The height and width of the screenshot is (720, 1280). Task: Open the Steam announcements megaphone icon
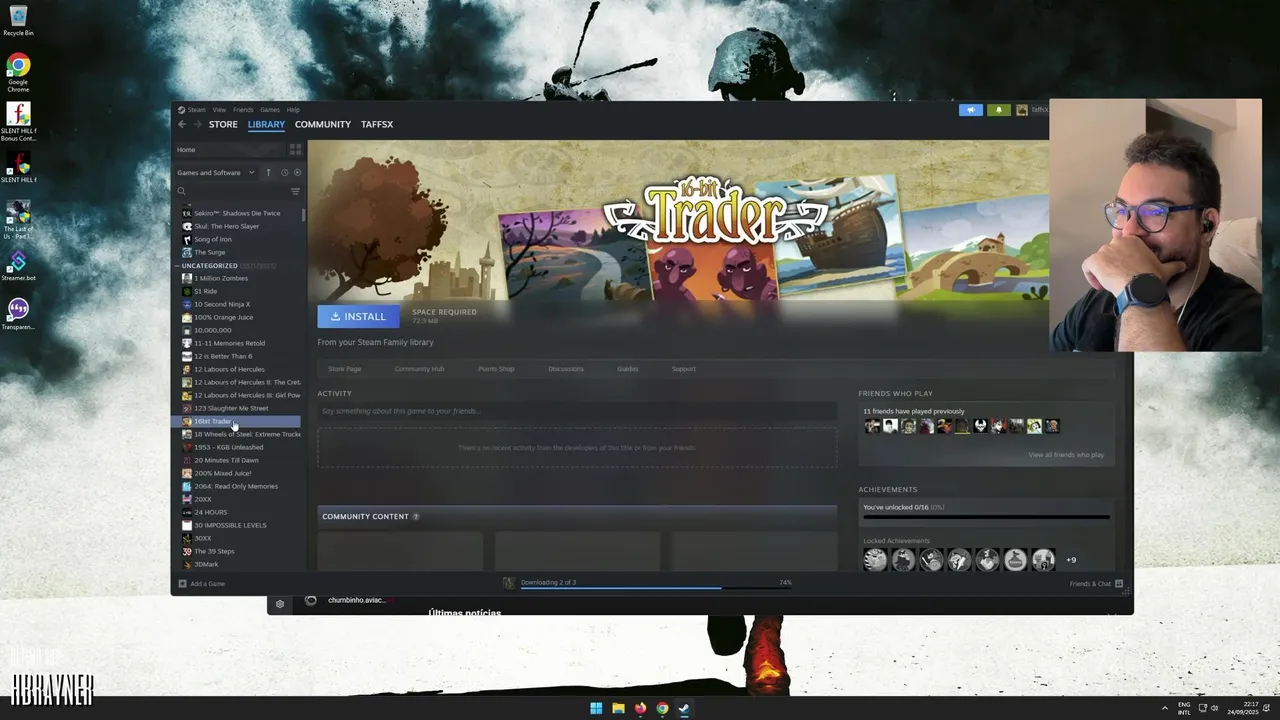click(971, 110)
